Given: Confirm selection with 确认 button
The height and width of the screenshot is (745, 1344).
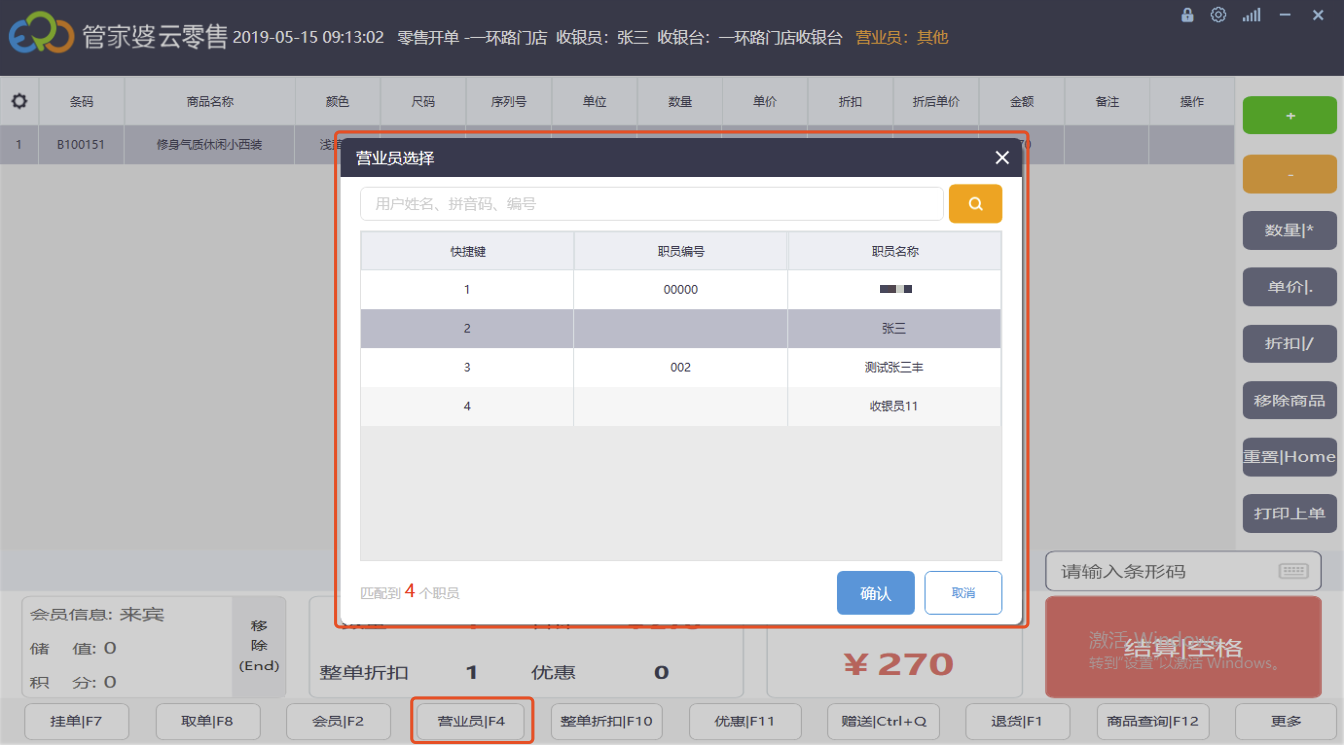Looking at the screenshot, I should pos(875,593).
